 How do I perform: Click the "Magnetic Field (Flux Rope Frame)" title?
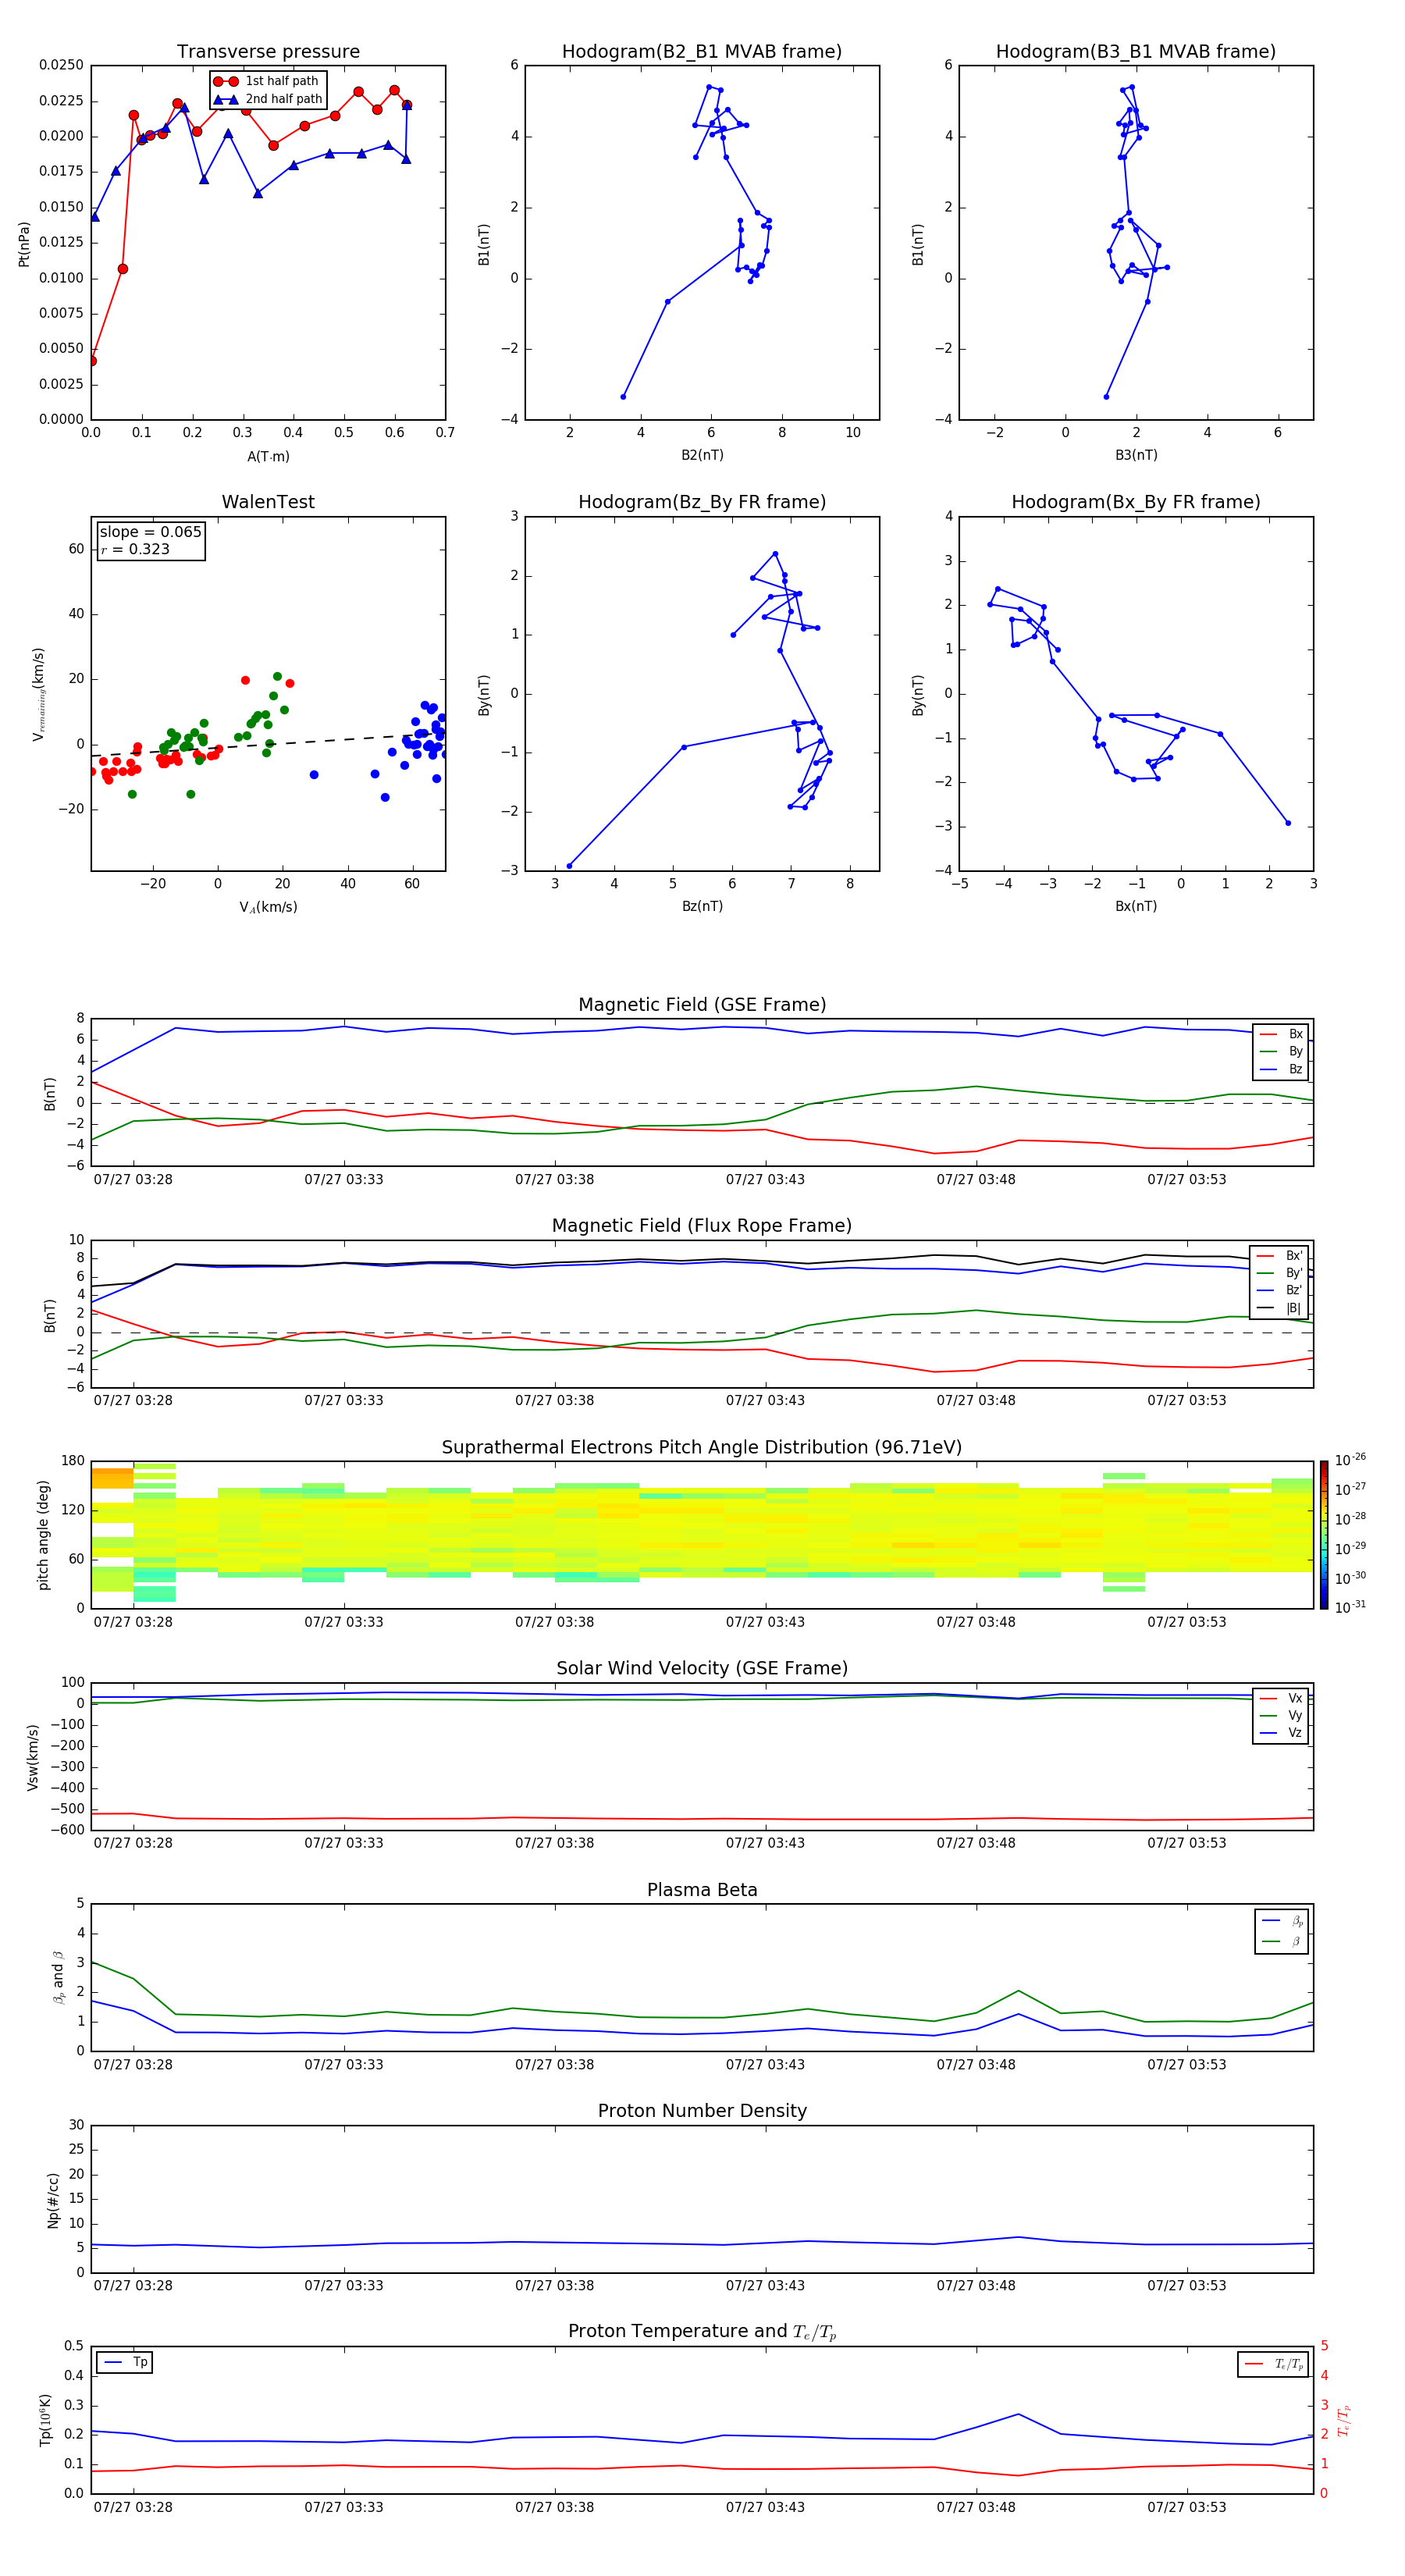(702, 1226)
